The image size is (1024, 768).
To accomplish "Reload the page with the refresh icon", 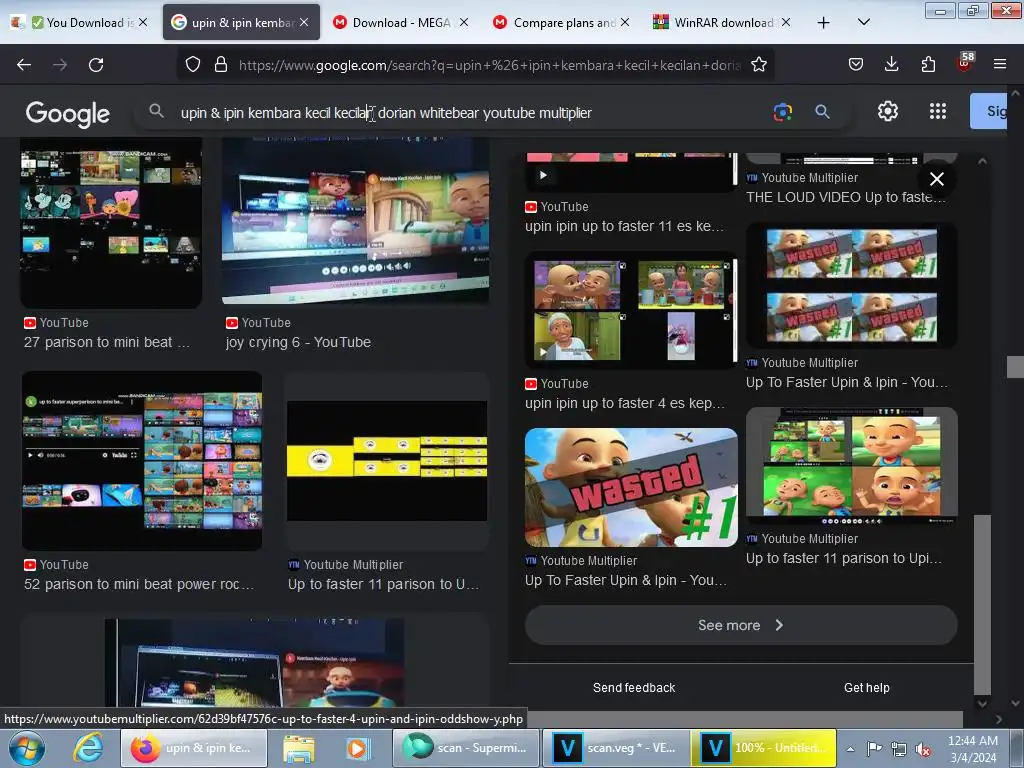I will (96, 65).
